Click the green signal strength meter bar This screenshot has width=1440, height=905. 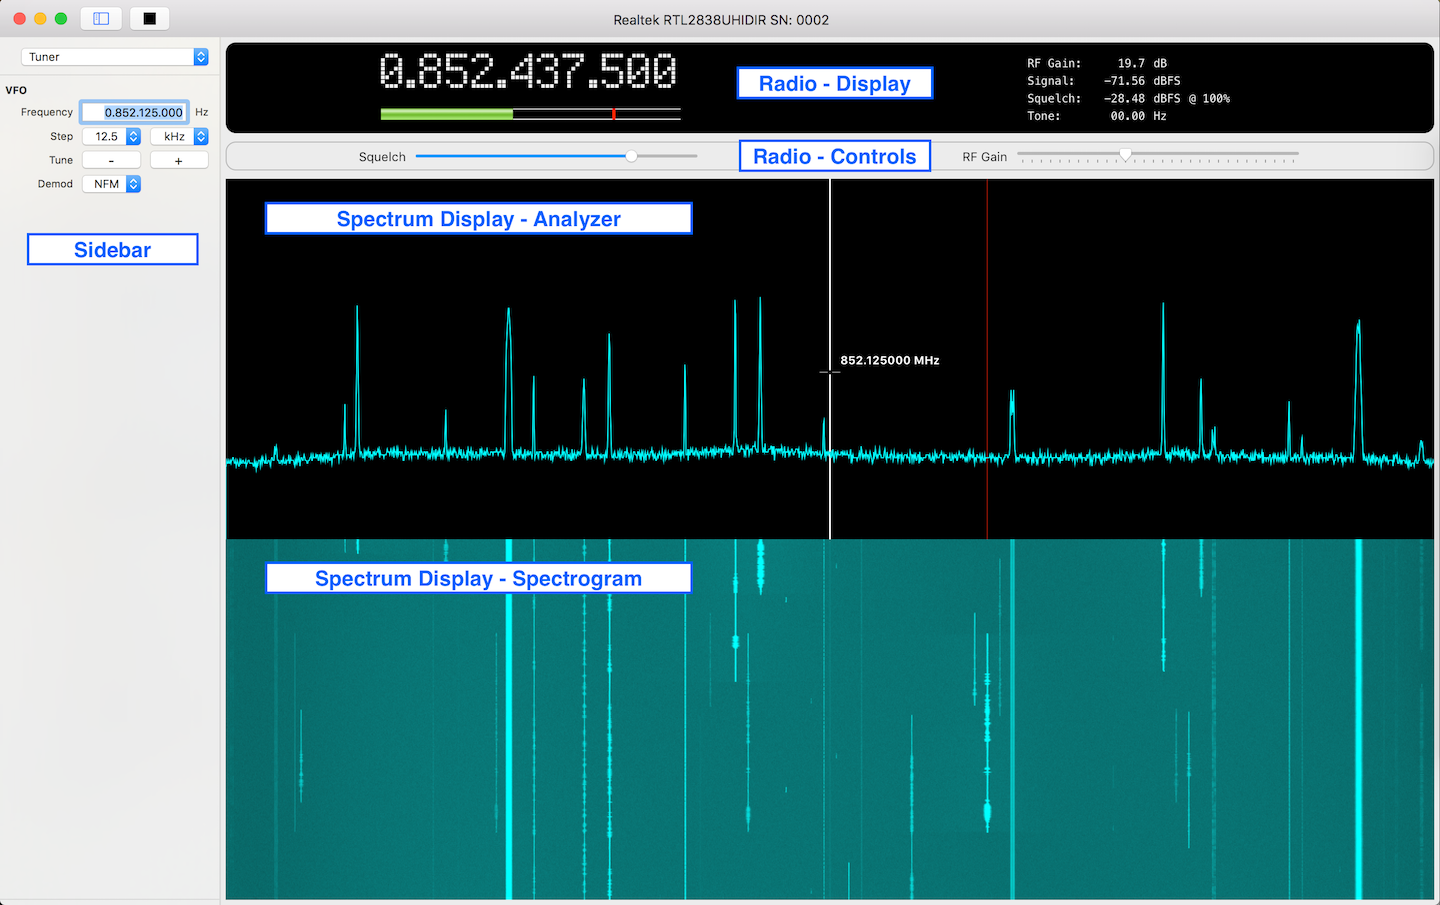coord(446,114)
